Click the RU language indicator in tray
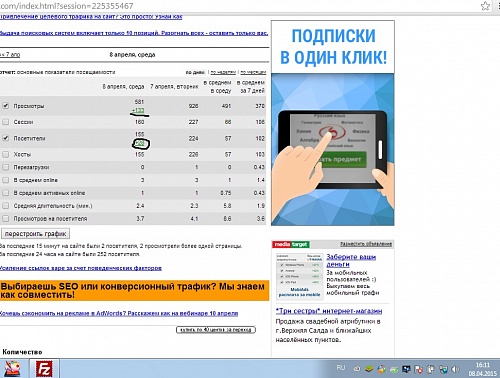The image size is (500, 378). tap(341, 367)
